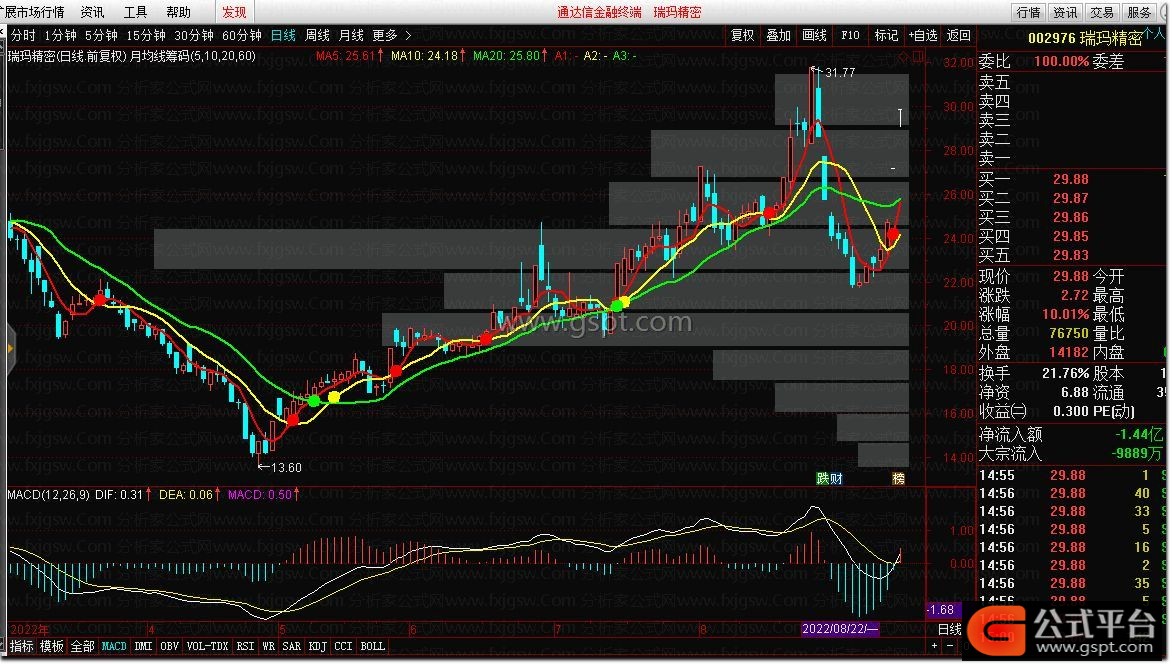Add stock via +自选 button
Viewport: 1172px width, 664px height.
[923, 35]
